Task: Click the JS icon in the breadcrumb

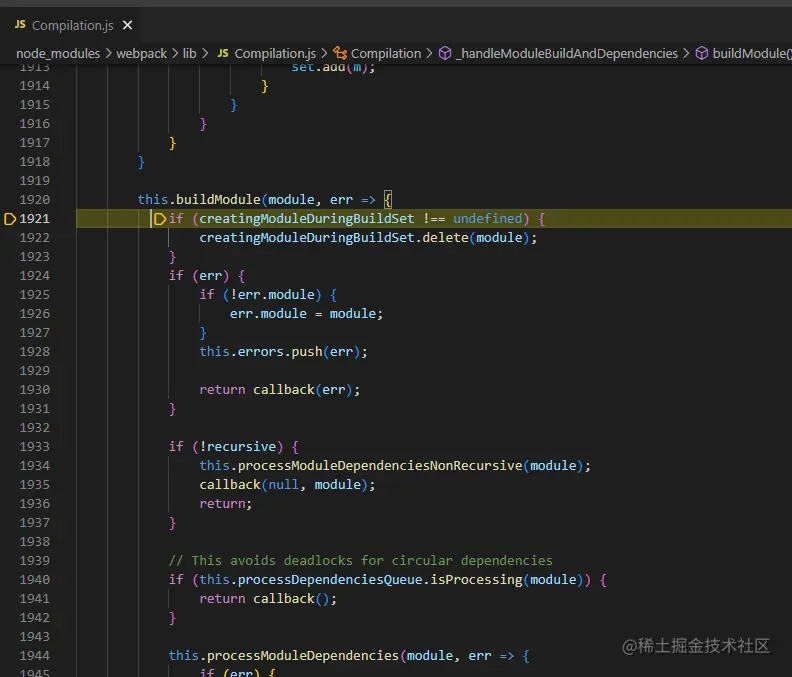Action: point(223,53)
